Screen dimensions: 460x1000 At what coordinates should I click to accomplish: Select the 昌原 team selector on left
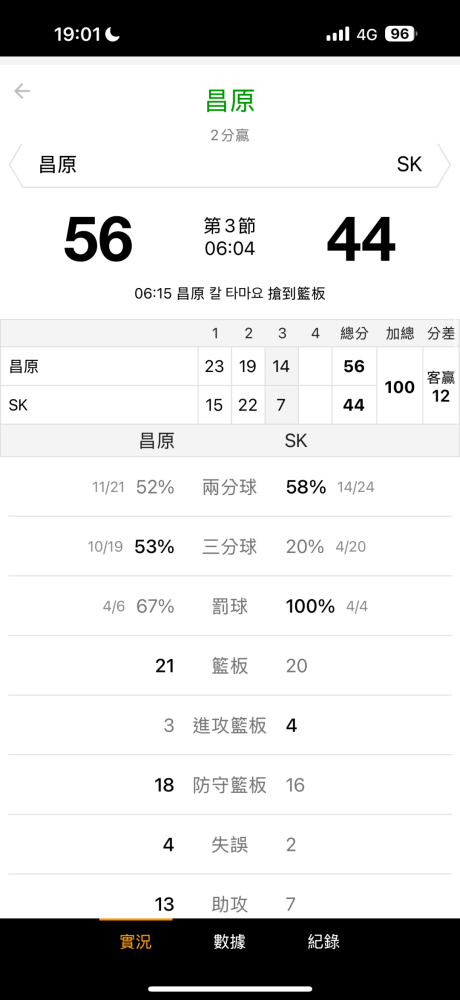(x=58, y=165)
